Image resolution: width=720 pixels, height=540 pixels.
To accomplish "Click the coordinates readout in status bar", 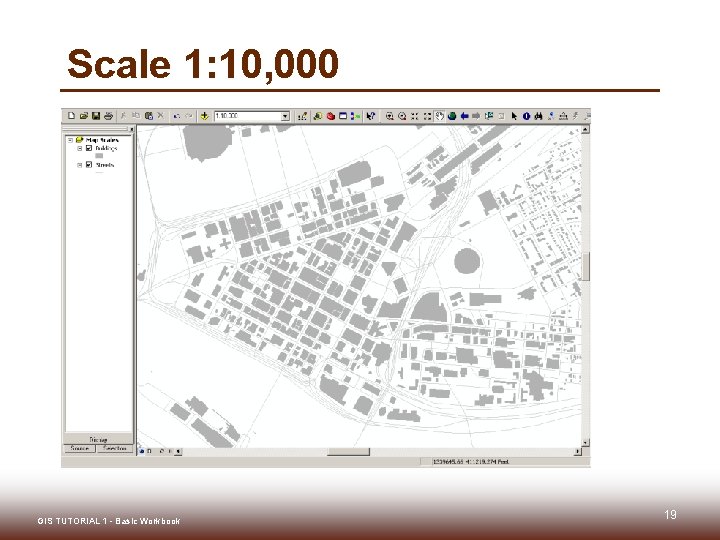I will [x=471, y=461].
